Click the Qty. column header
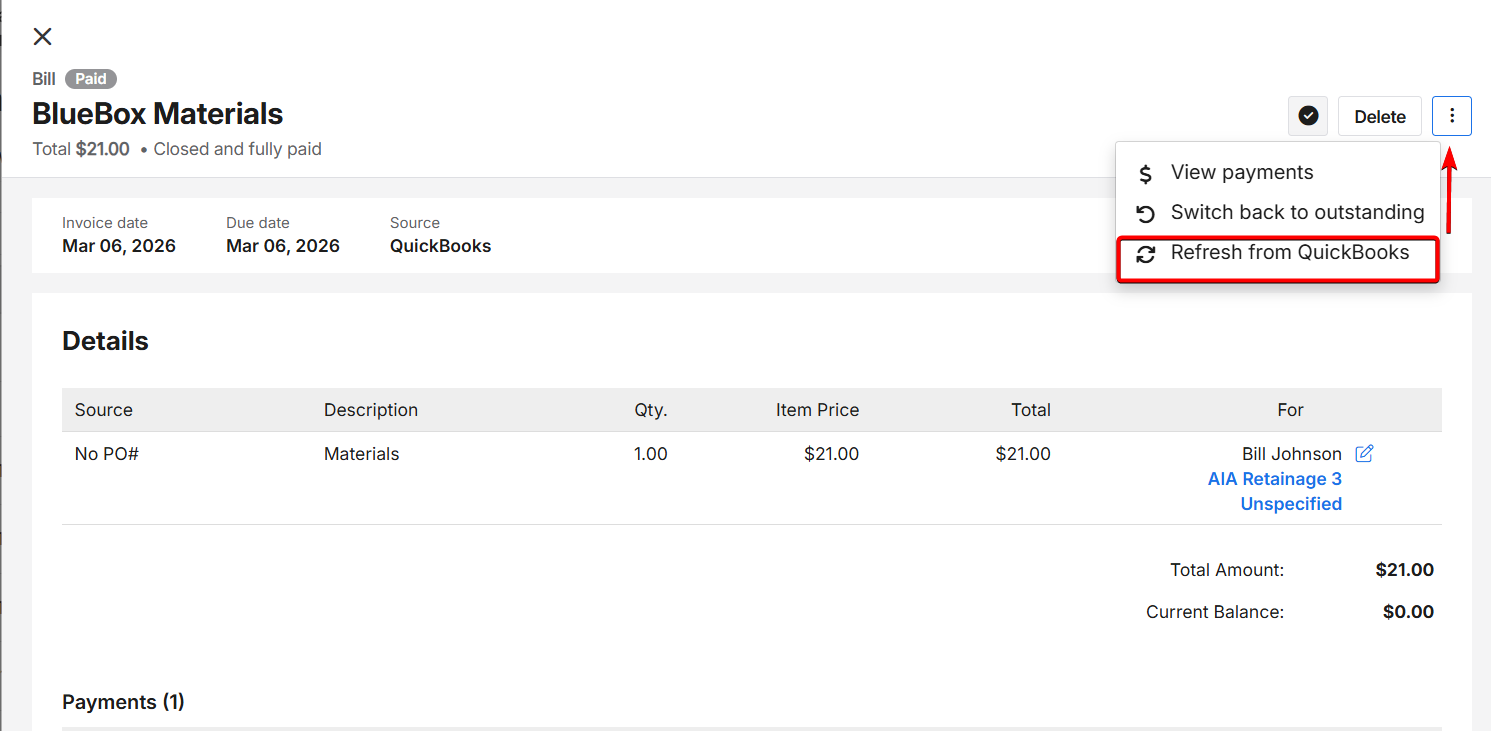 (650, 410)
